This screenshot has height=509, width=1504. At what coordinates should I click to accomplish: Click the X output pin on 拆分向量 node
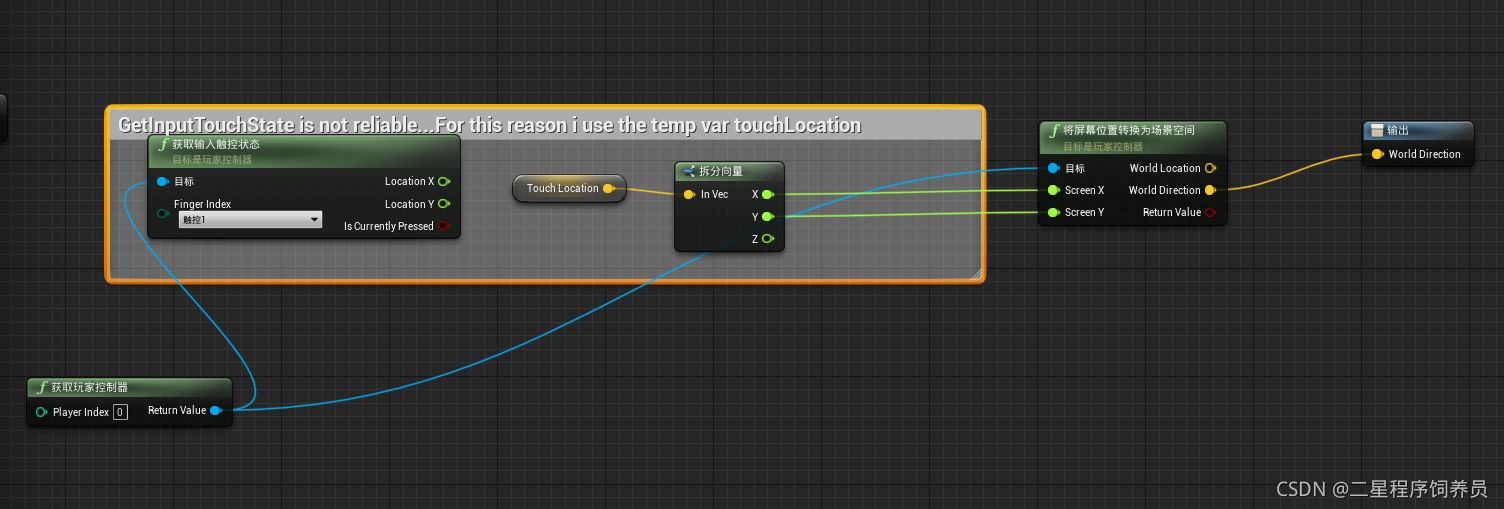tap(767, 194)
